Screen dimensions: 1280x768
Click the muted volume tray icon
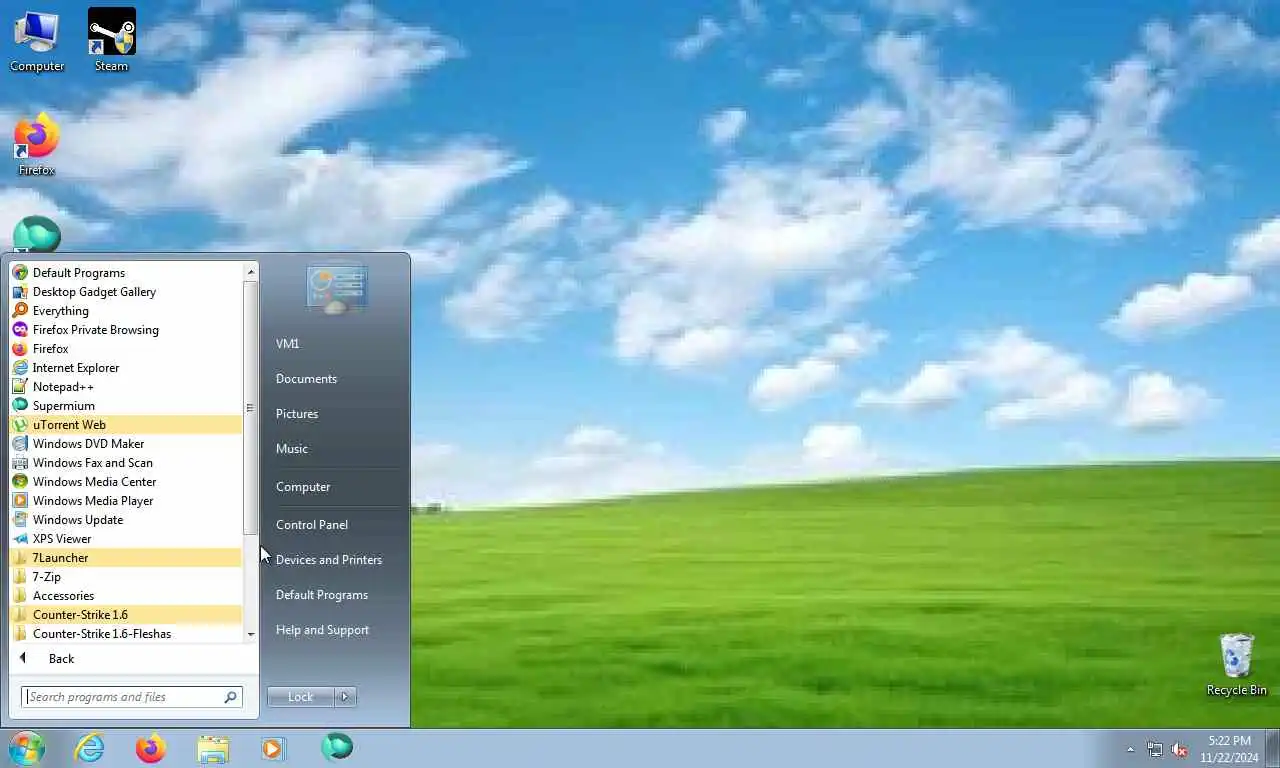pos(1179,749)
